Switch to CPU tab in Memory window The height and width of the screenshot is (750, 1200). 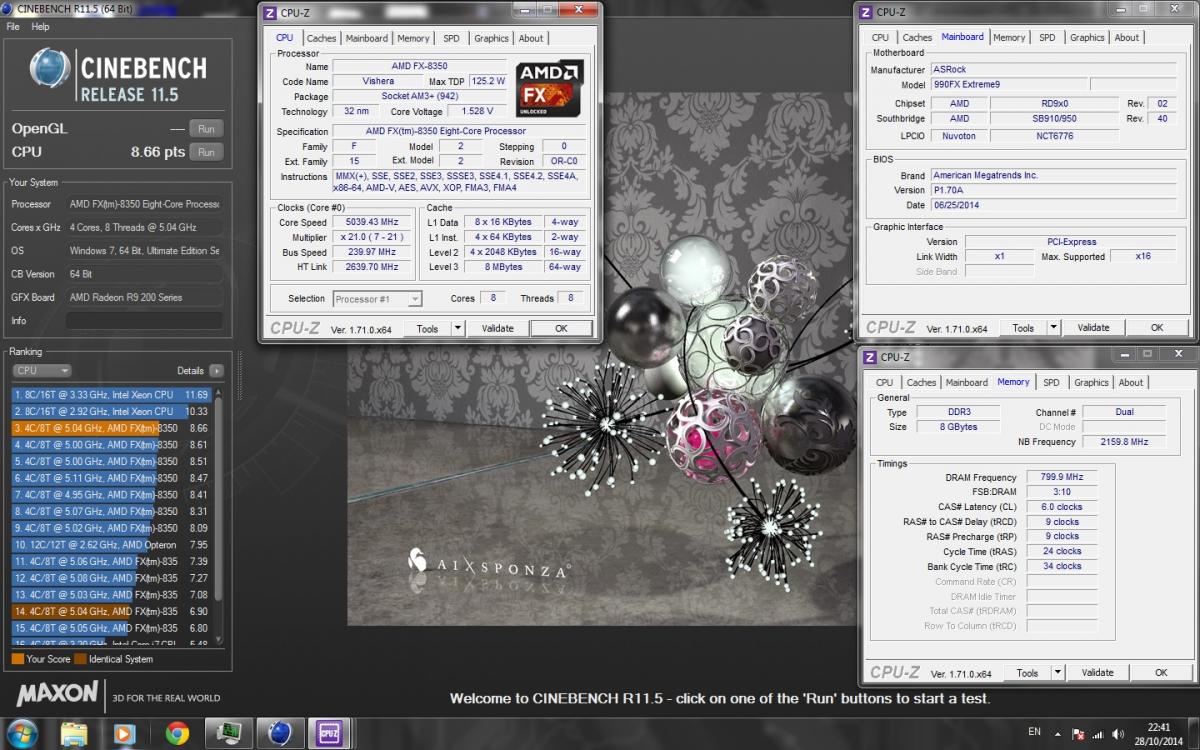pyautogui.click(x=884, y=382)
